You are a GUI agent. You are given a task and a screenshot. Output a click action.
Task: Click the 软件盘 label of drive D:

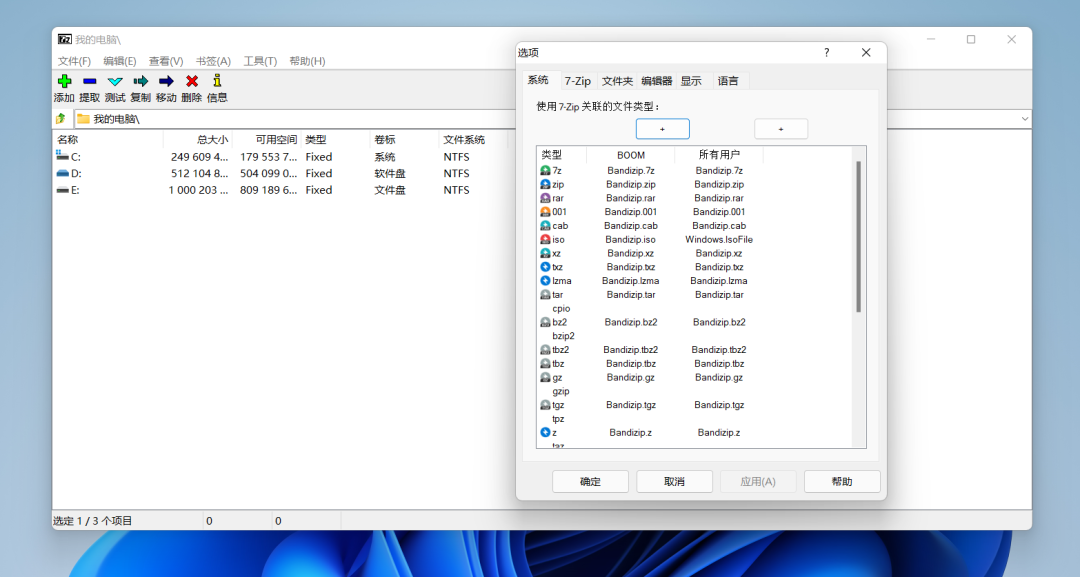pos(389,174)
